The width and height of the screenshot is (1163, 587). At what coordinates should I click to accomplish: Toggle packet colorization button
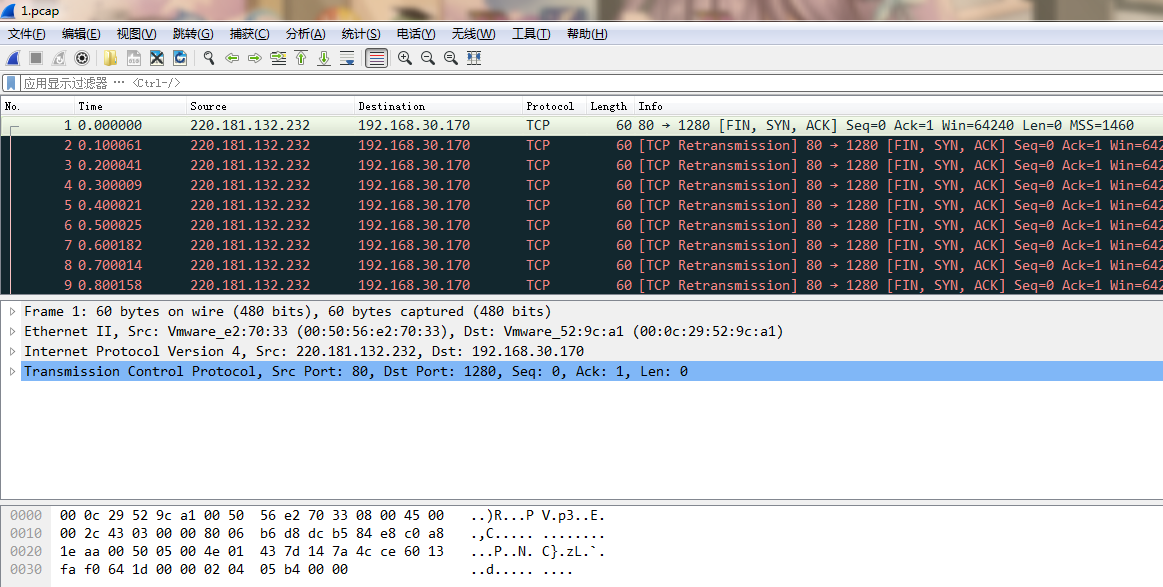(x=377, y=58)
